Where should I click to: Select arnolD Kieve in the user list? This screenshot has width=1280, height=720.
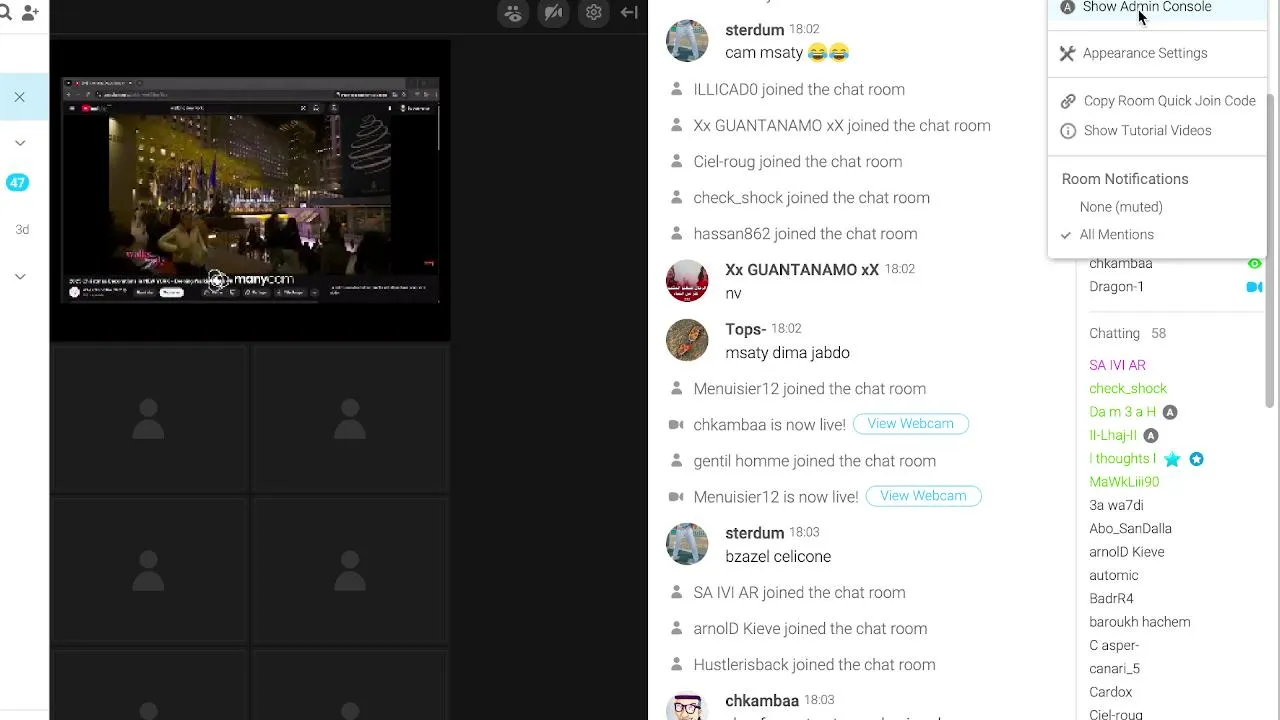coord(1126,552)
